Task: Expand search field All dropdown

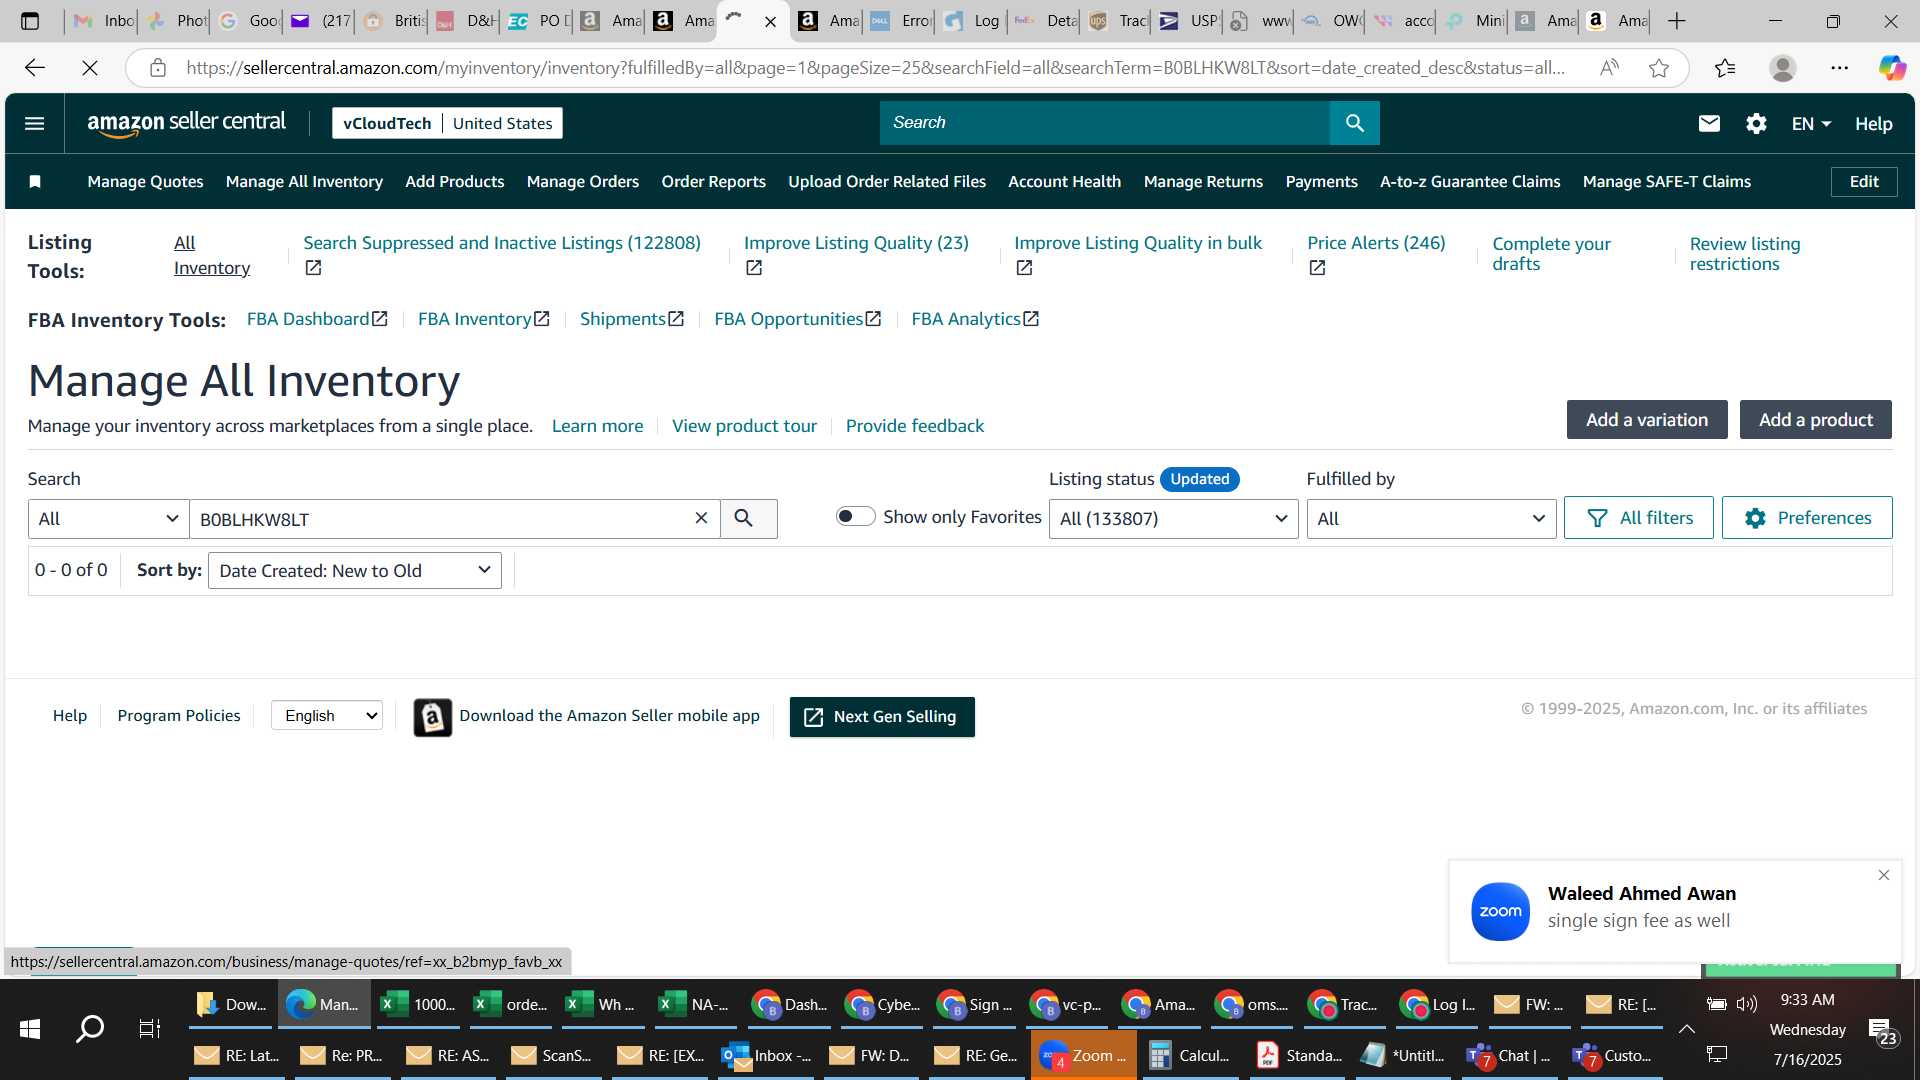Action: (x=108, y=519)
